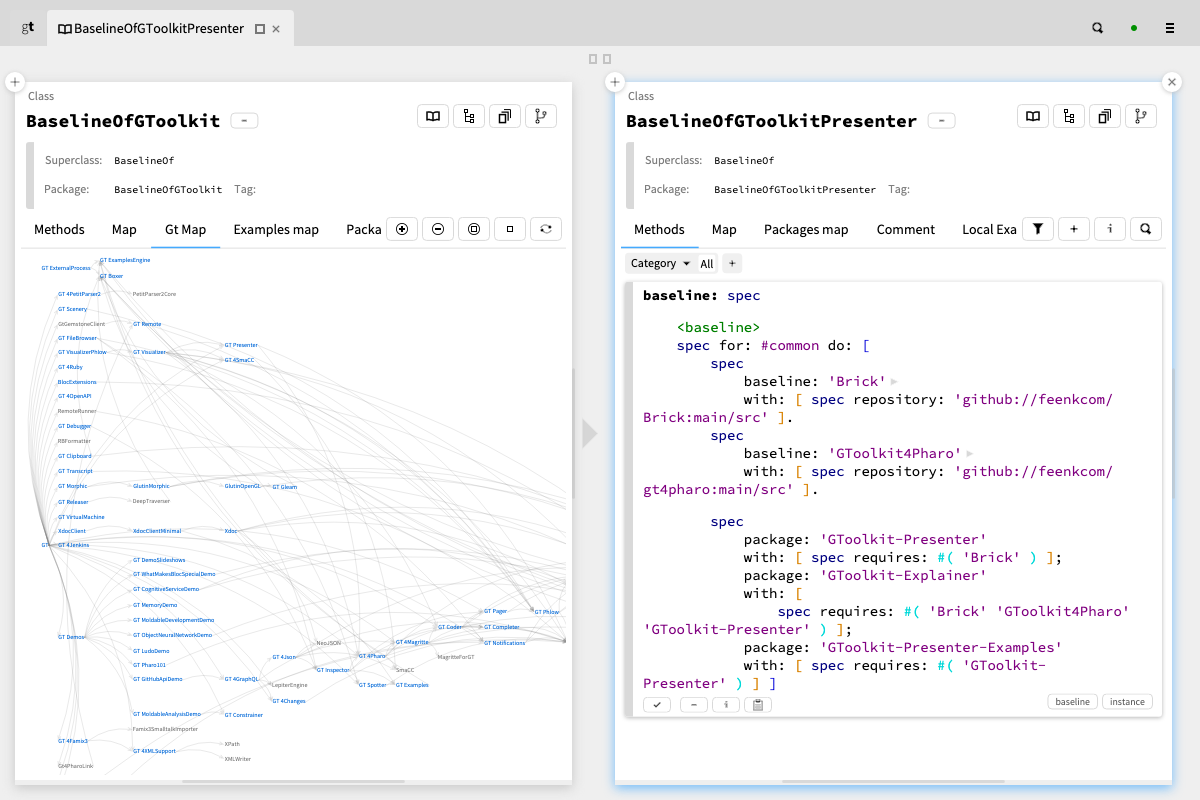Switch to Methods tab in BaselineOfGToolkit pane
Viewport: 1200px width, 800px height.
click(59, 229)
